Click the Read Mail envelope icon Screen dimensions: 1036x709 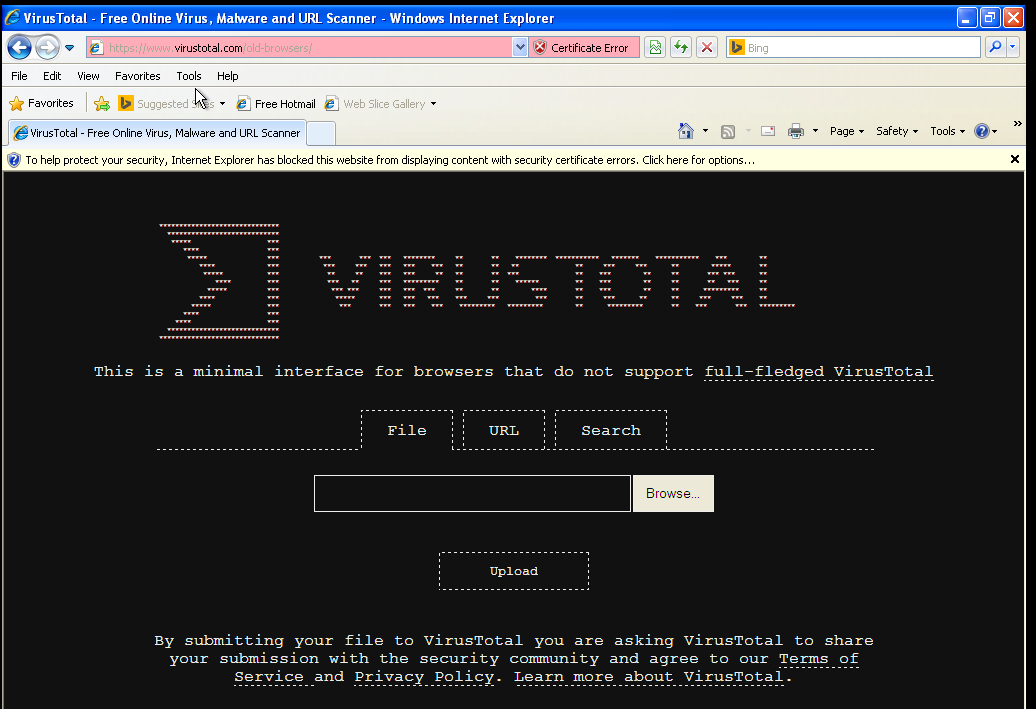768,131
